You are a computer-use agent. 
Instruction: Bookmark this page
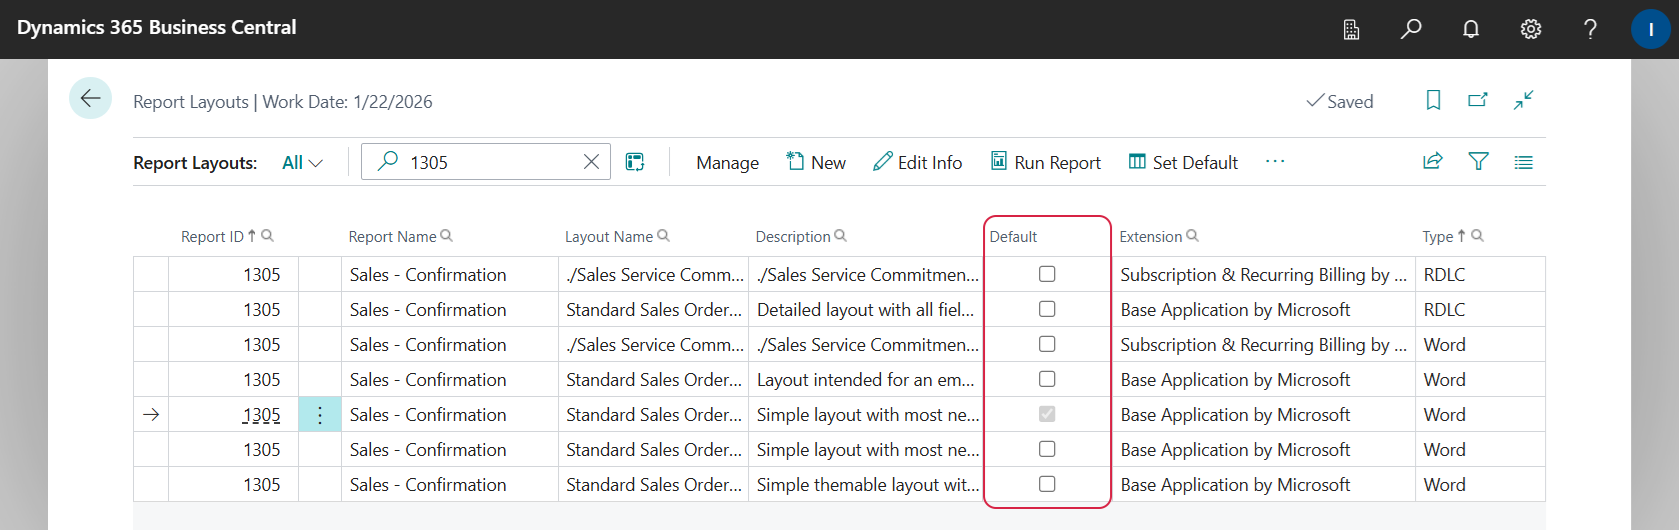1433,100
